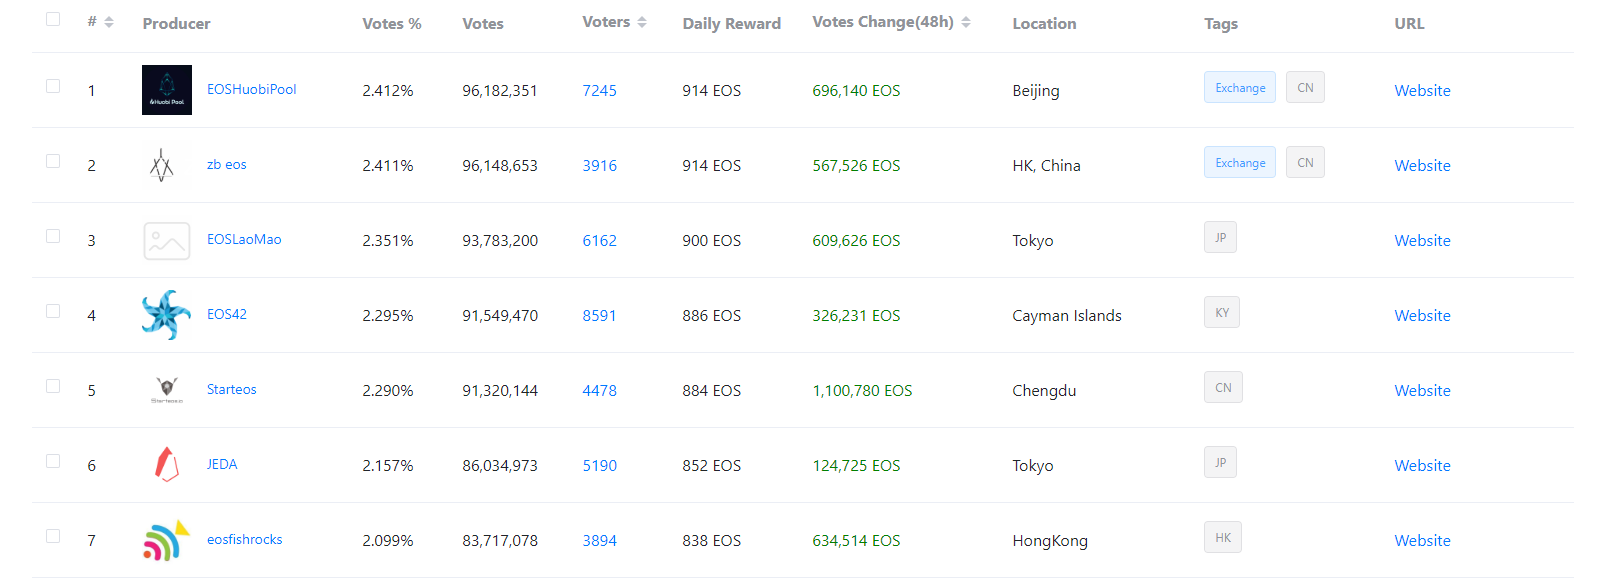
Task: Click the 8591 voters link for EOS42
Action: 599,314
